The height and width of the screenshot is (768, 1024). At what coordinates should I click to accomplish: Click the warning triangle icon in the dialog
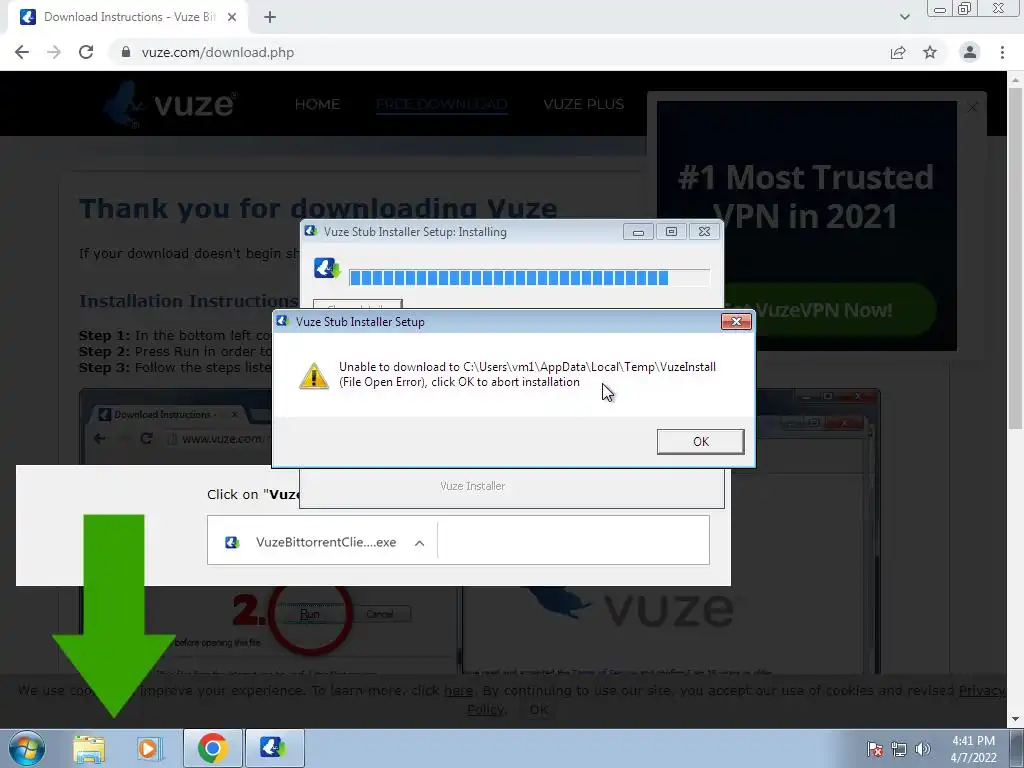314,376
